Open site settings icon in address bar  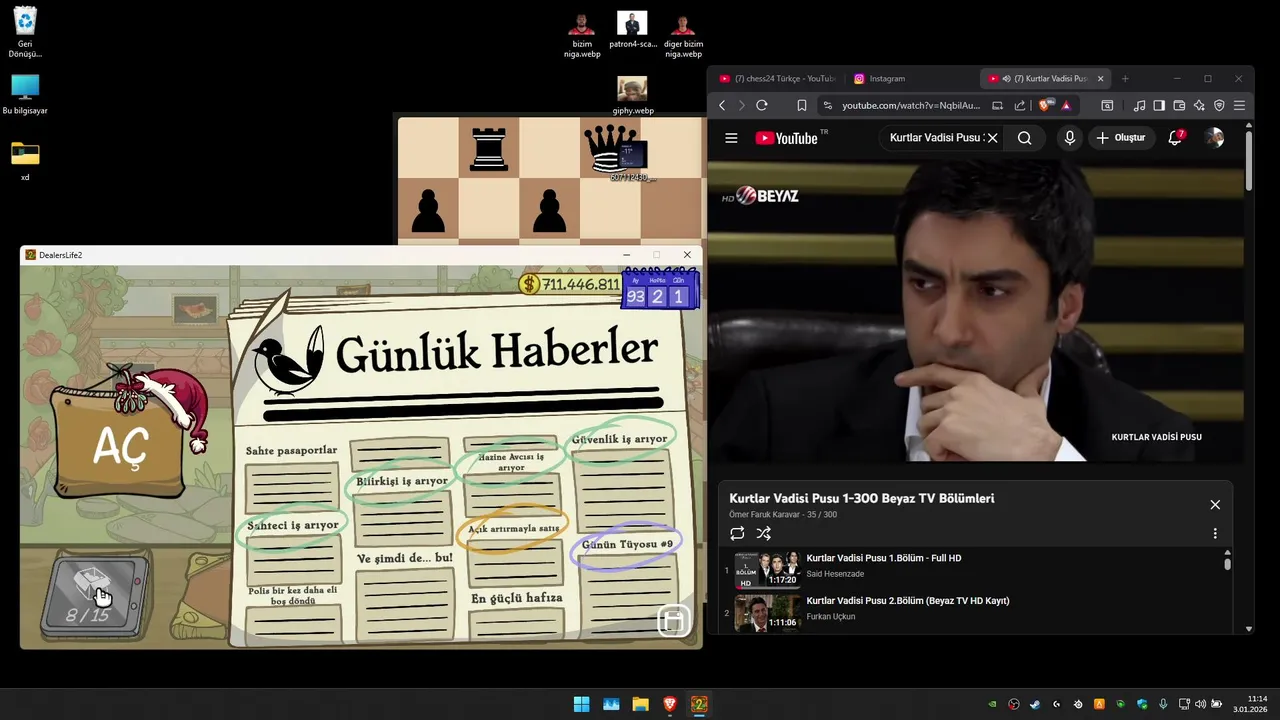click(x=827, y=105)
